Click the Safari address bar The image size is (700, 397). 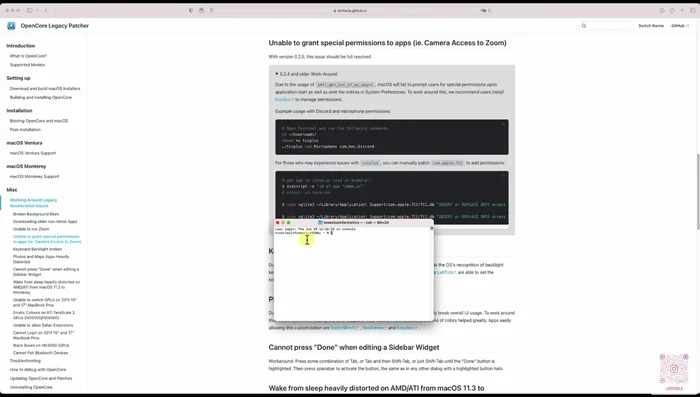(350, 10)
